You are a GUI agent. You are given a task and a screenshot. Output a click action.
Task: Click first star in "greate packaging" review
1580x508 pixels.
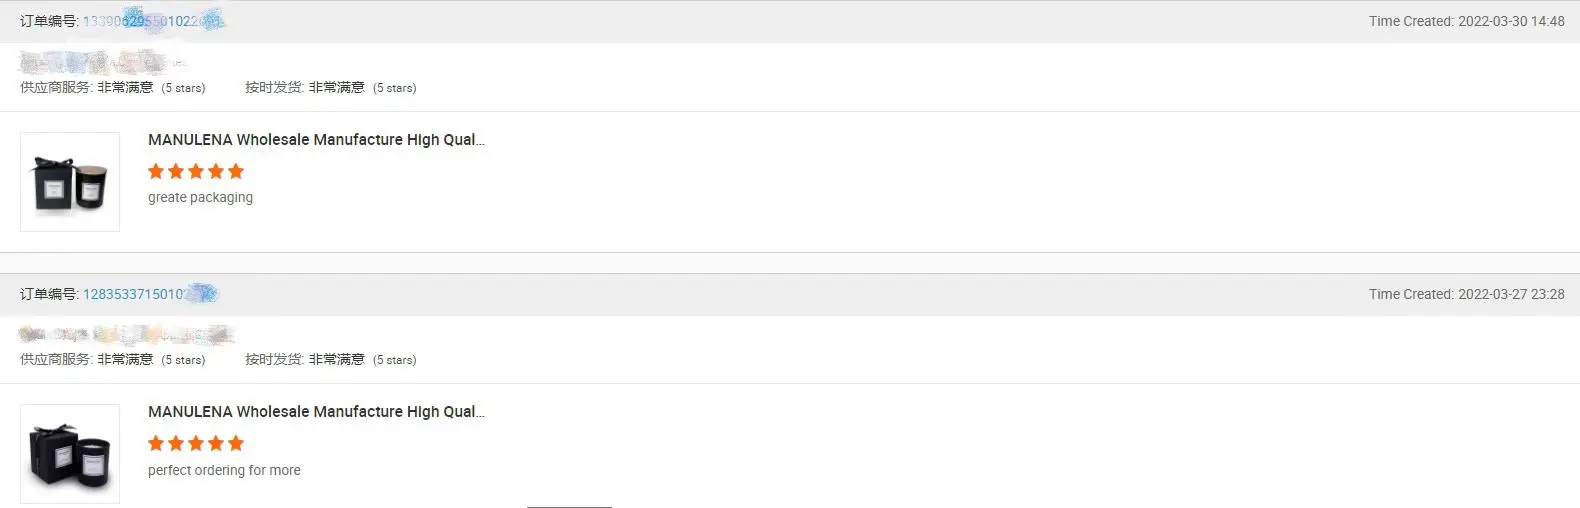click(x=156, y=171)
